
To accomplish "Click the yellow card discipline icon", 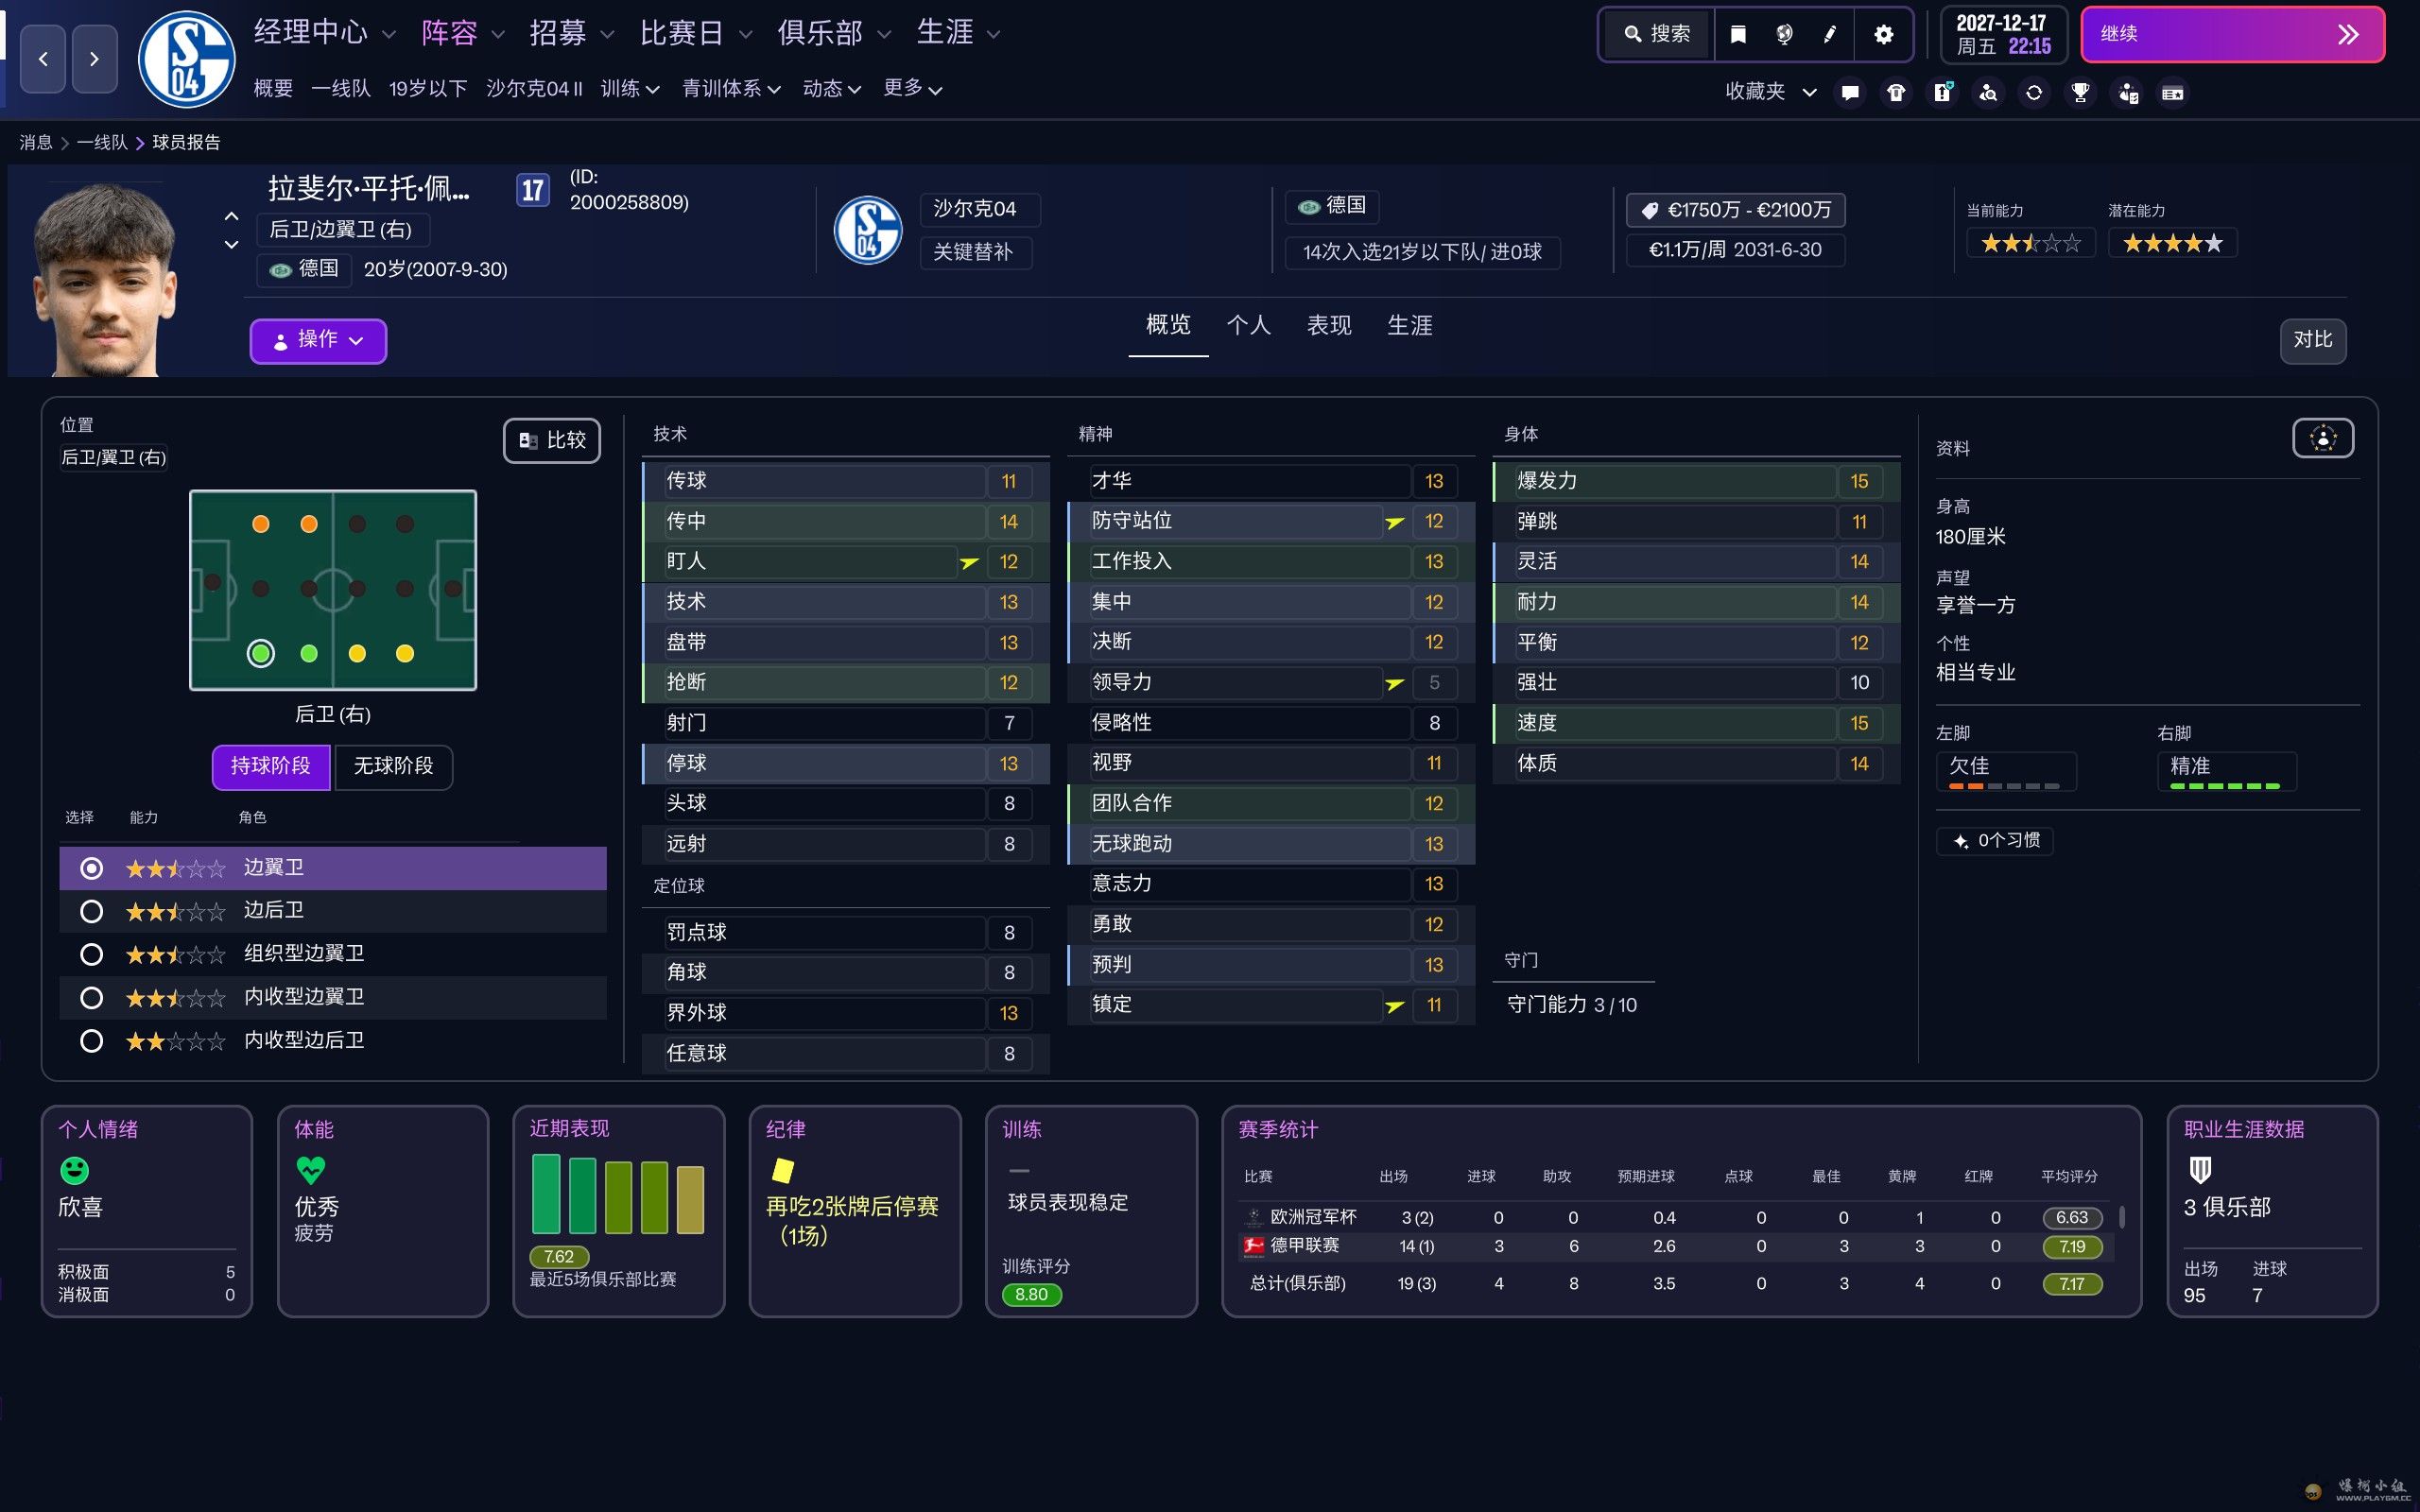I will (x=782, y=1170).
